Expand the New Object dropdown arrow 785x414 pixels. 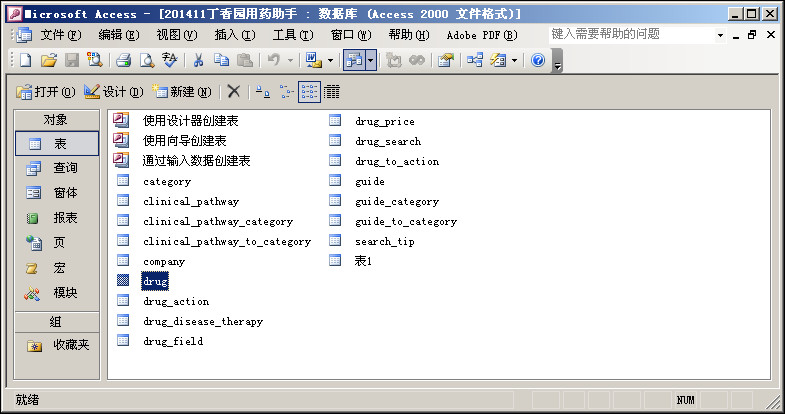(x=514, y=61)
